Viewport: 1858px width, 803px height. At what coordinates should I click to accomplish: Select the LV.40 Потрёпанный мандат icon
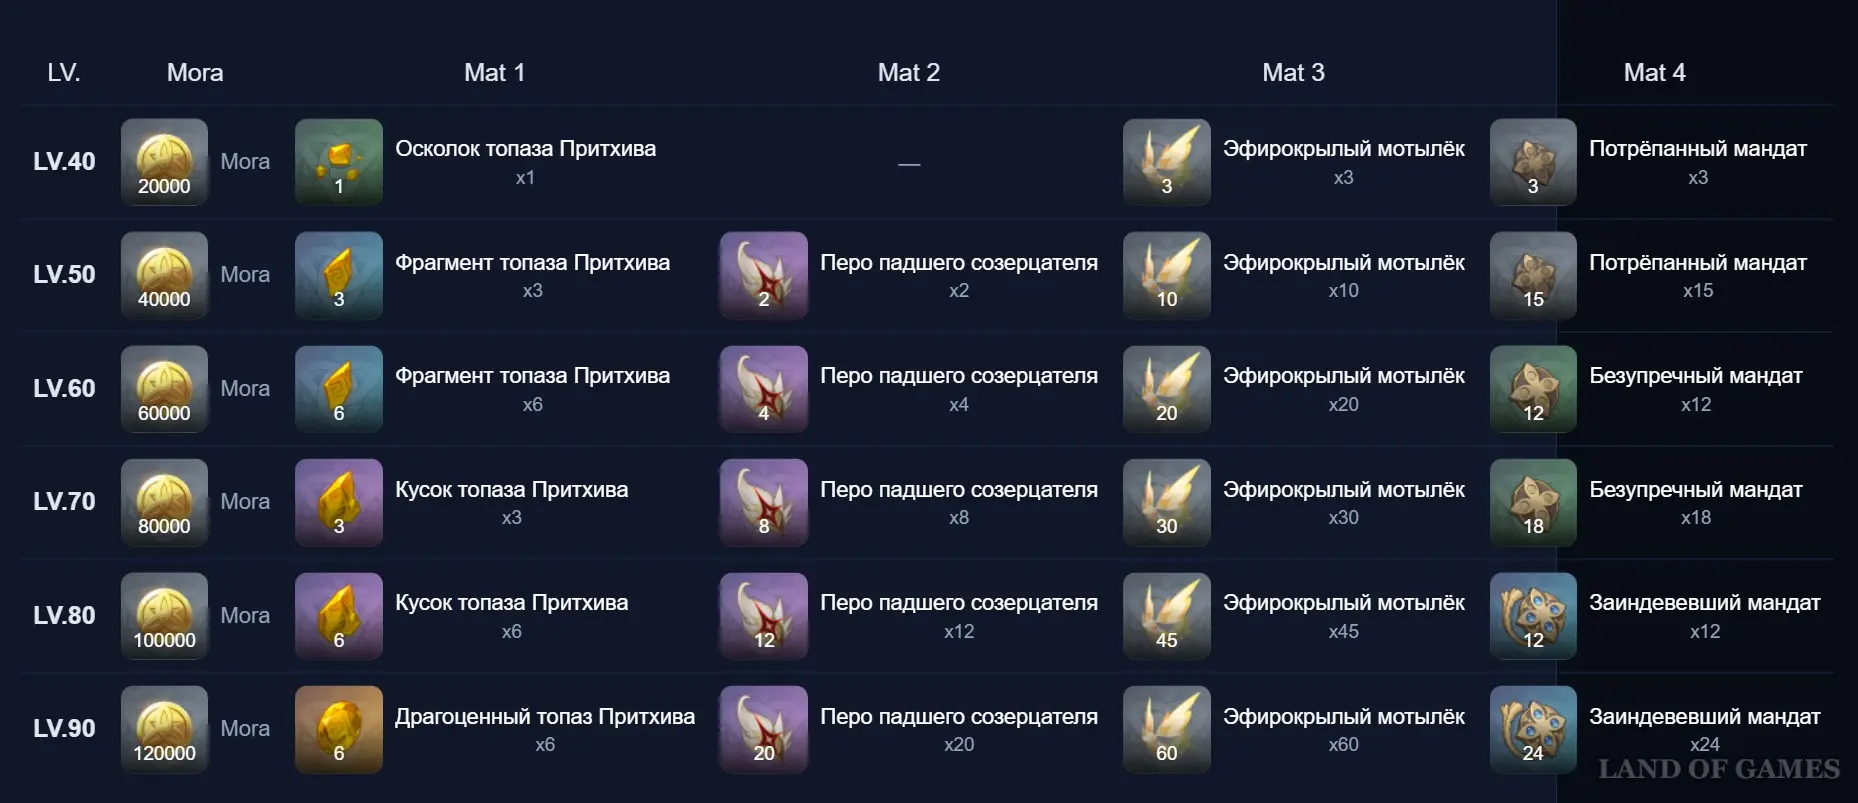[1532, 162]
